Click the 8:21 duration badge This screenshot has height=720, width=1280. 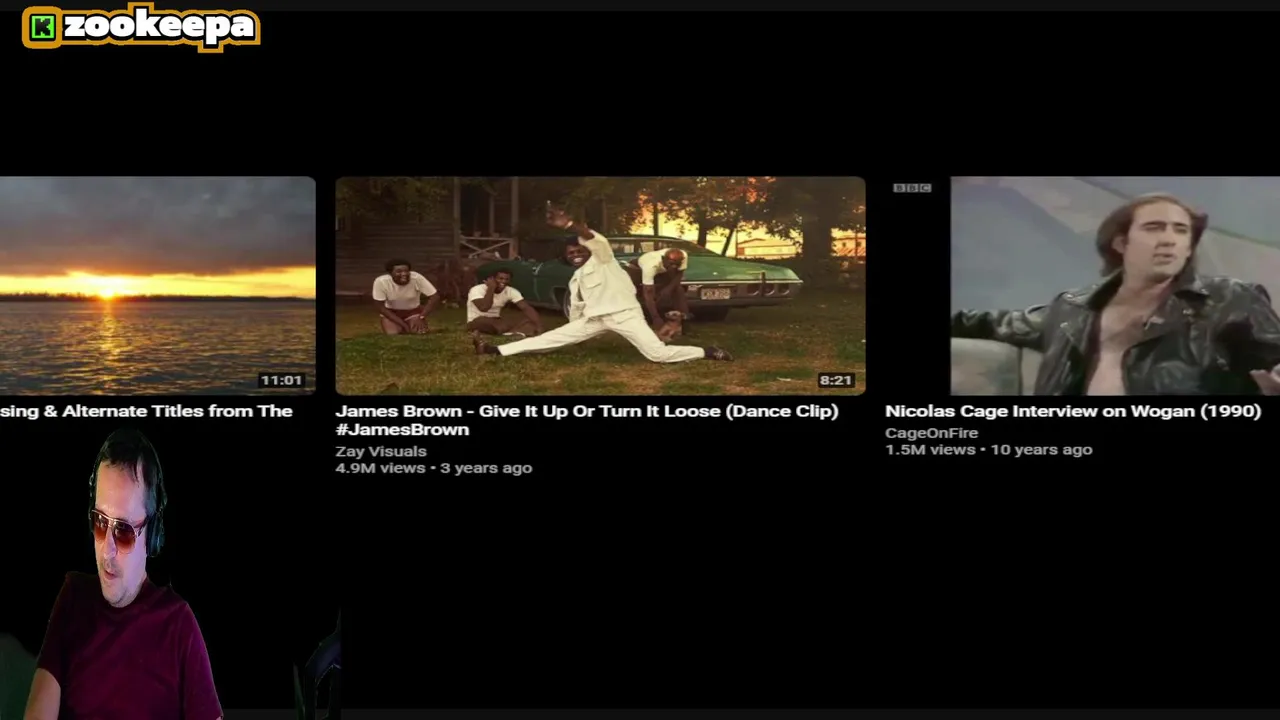tap(835, 380)
